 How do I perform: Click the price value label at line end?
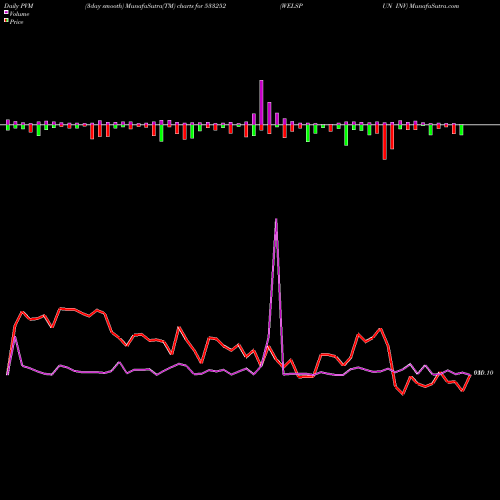(483, 373)
